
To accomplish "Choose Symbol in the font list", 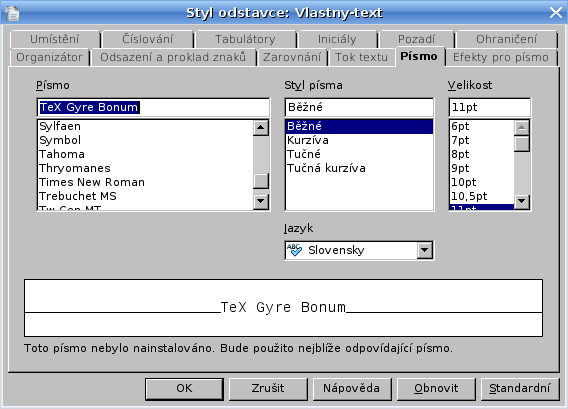I will pyautogui.click(x=146, y=140).
